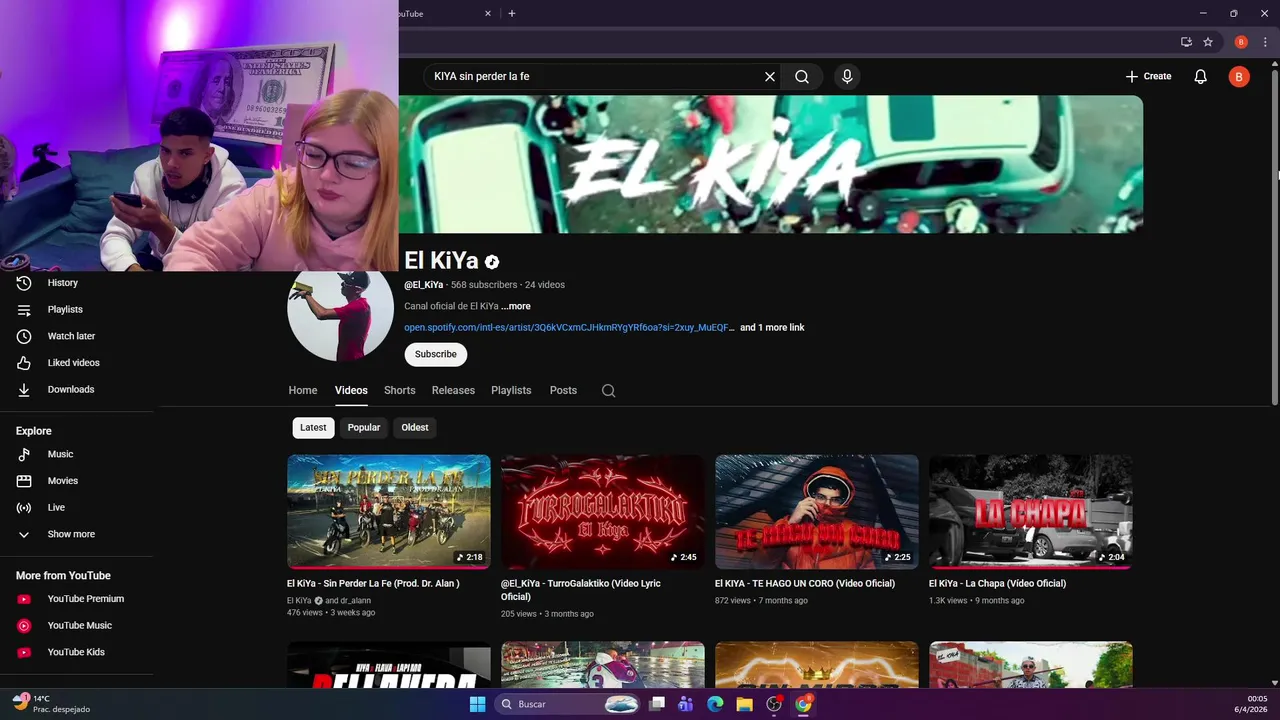Switch to the Releases tab
Screen dimensions: 1280x720
coord(453,390)
